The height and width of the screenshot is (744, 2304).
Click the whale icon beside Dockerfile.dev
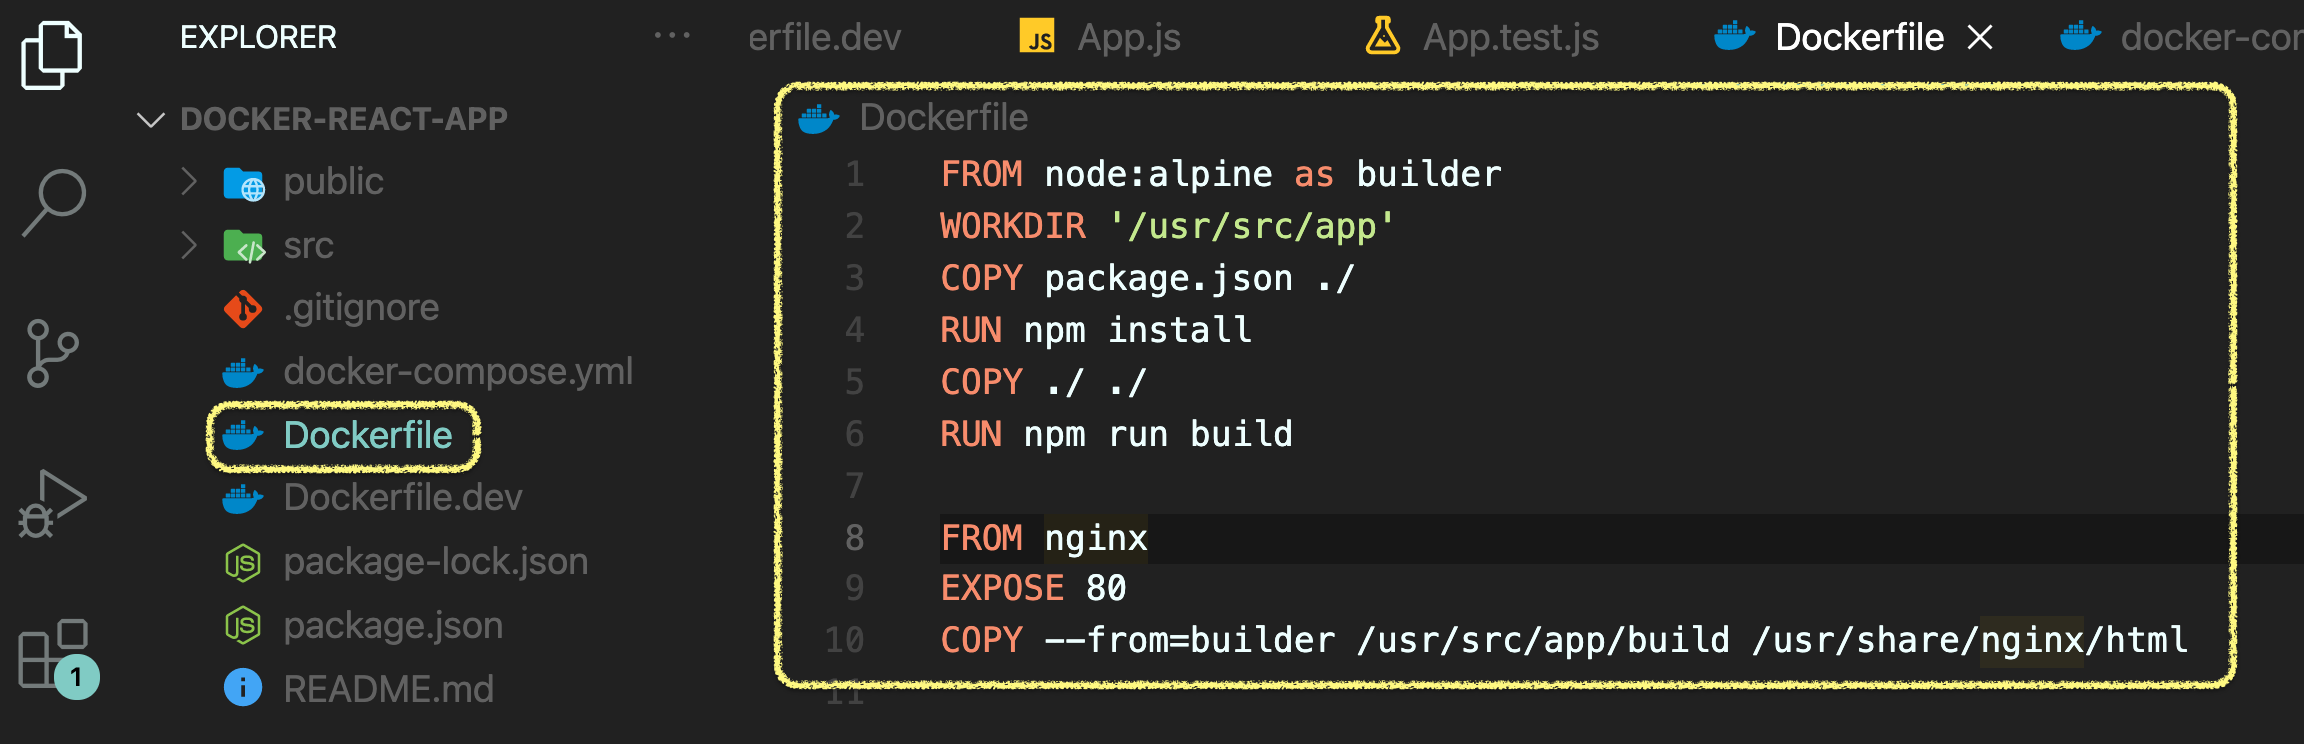click(243, 499)
